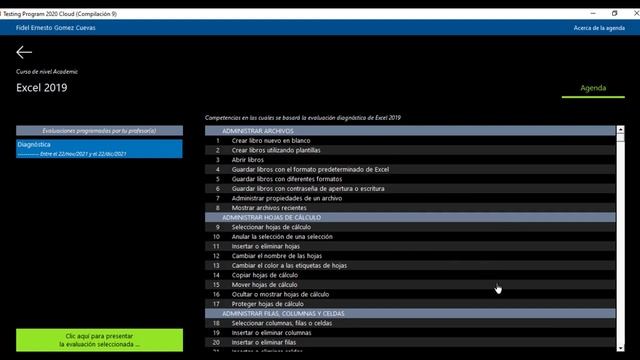Select 'Insertar o eliminar filas' row

pyautogui.click(x=410, y=342)
